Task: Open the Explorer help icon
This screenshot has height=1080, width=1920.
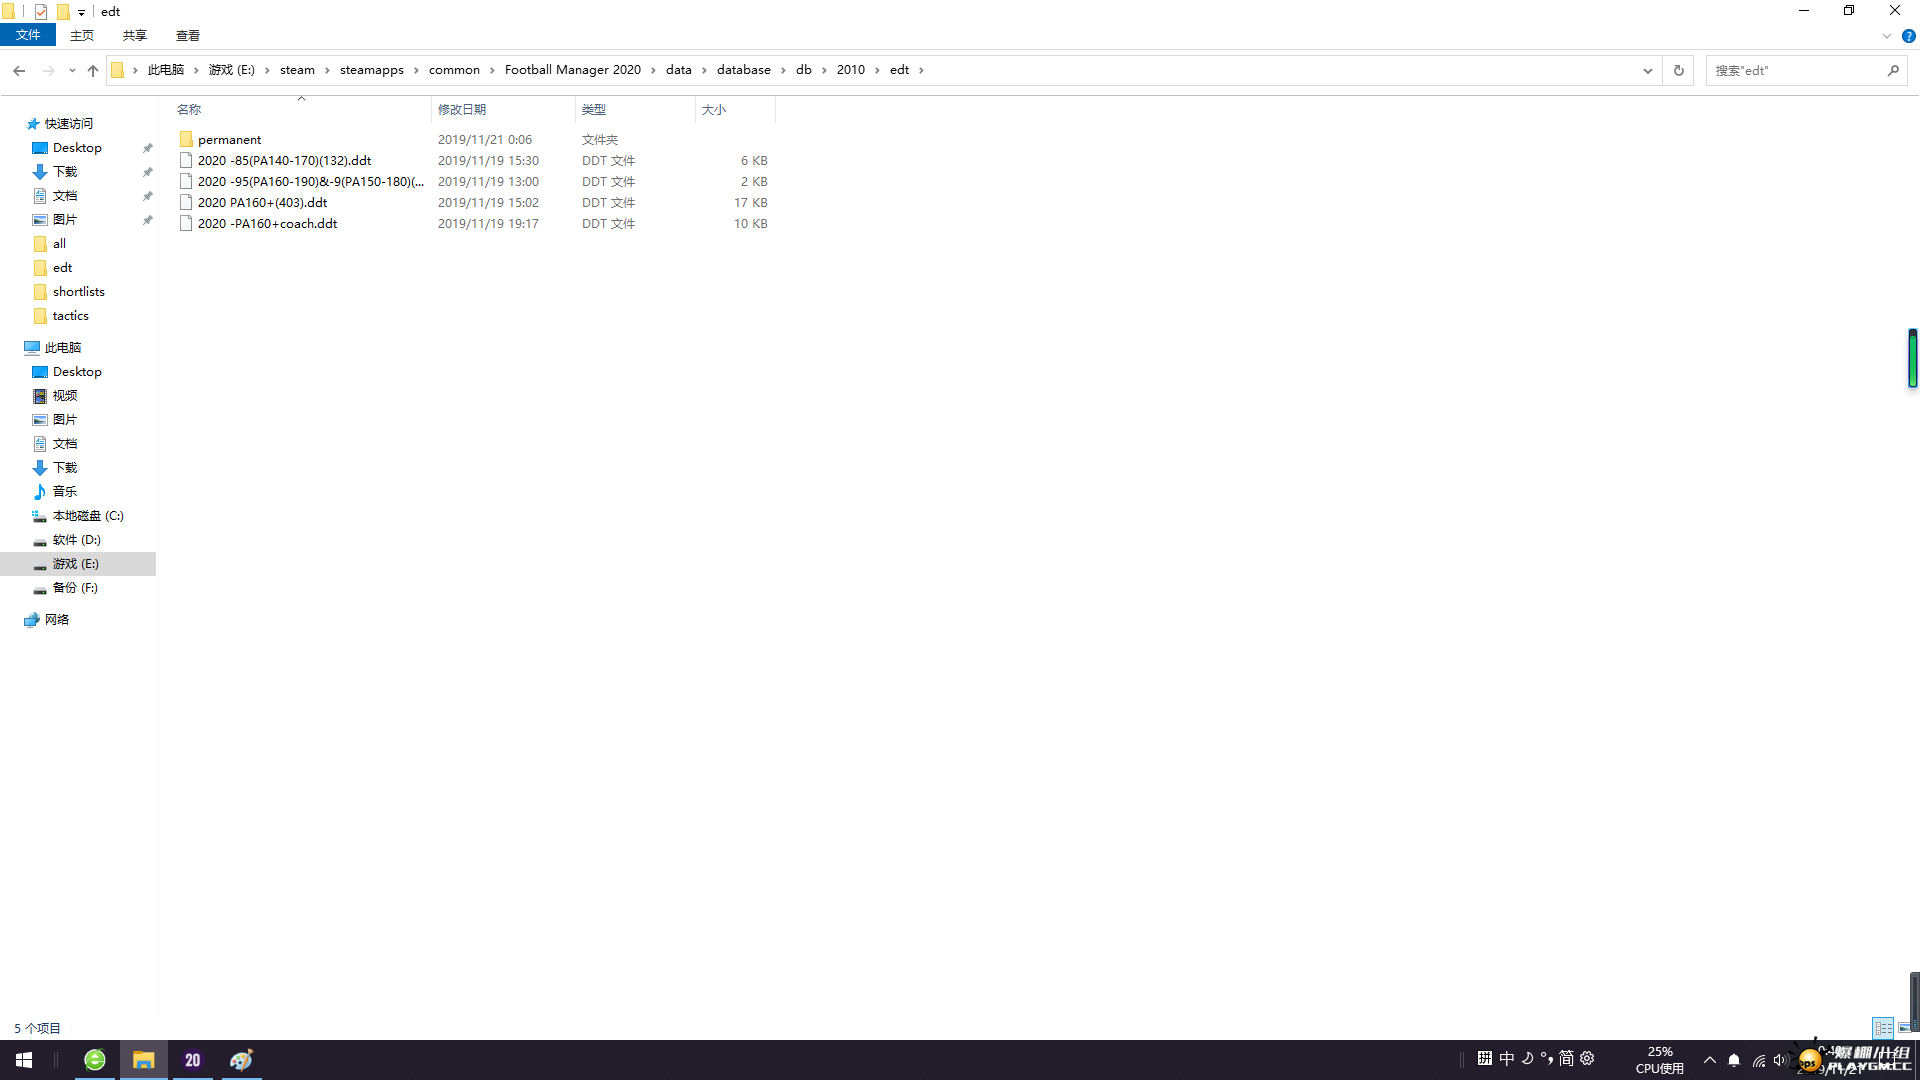Action: coord(1909,36)
